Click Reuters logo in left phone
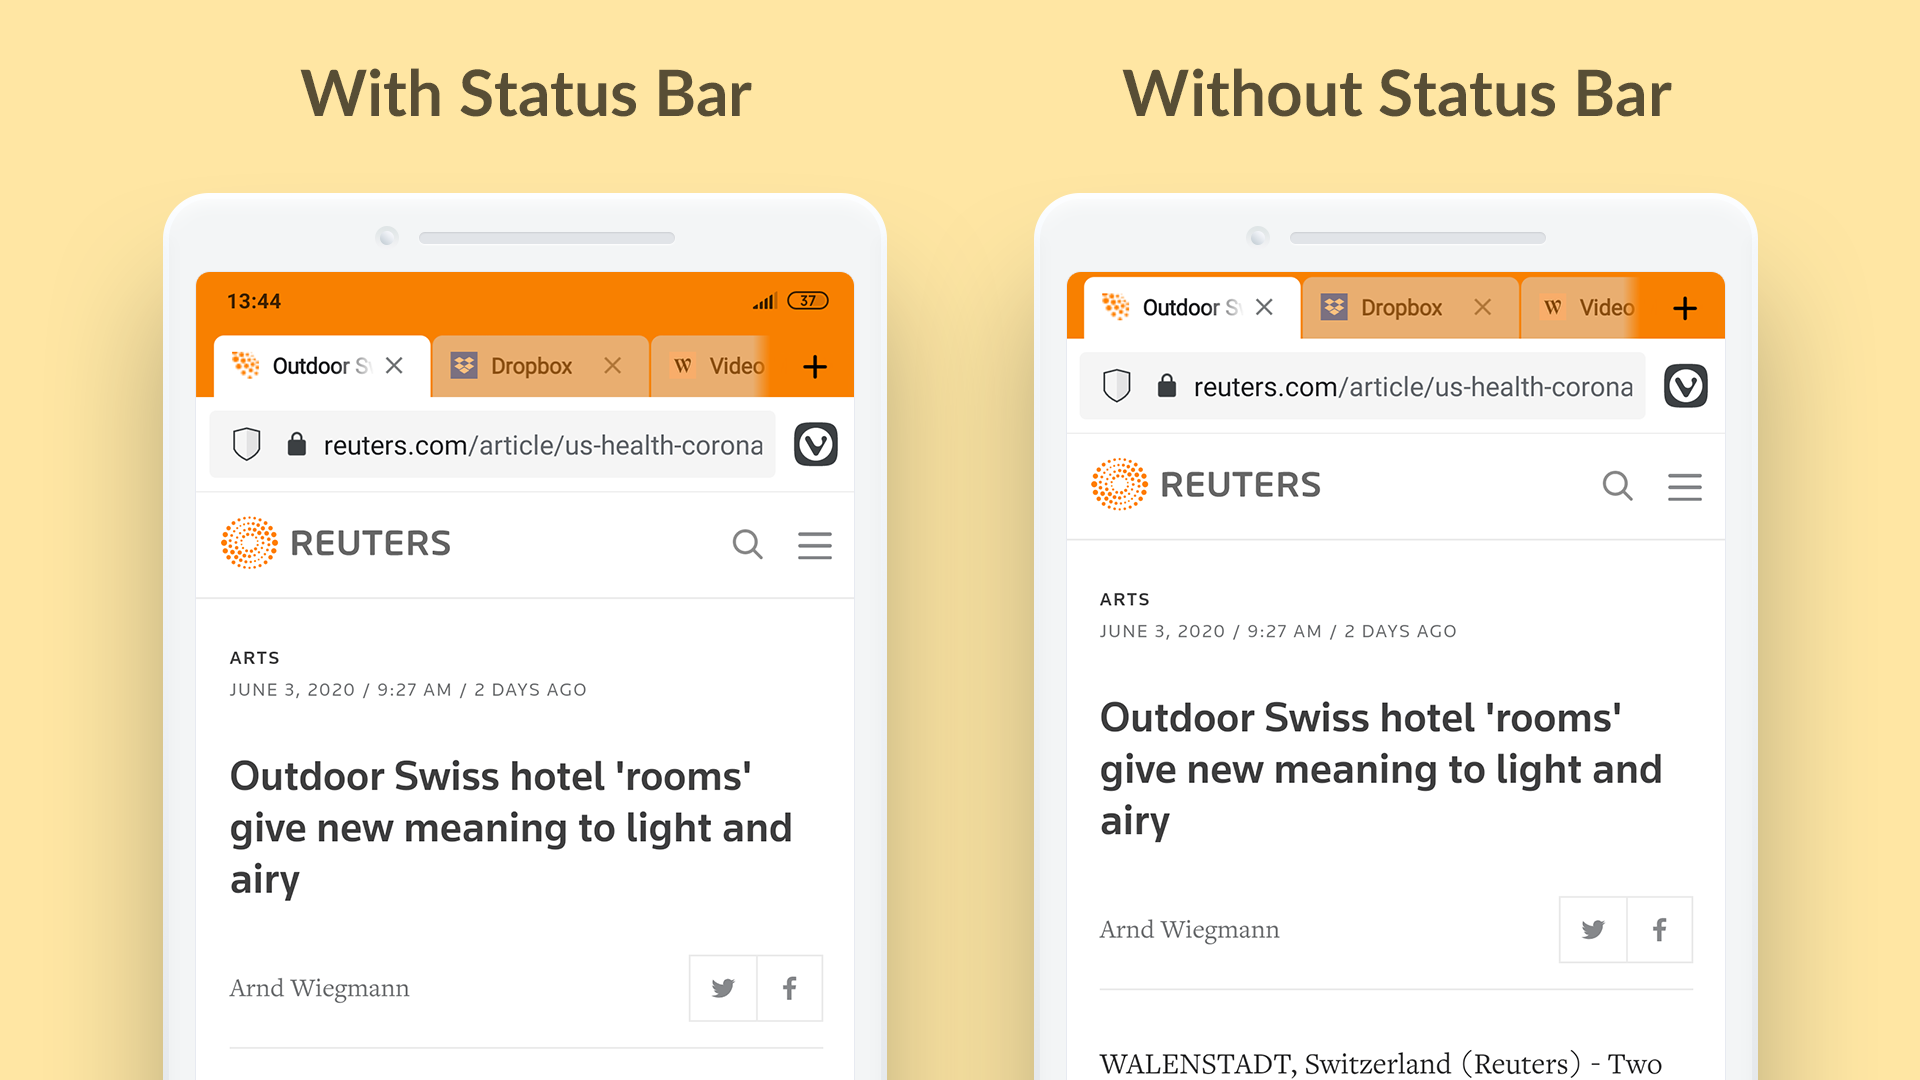 (336, 543)
